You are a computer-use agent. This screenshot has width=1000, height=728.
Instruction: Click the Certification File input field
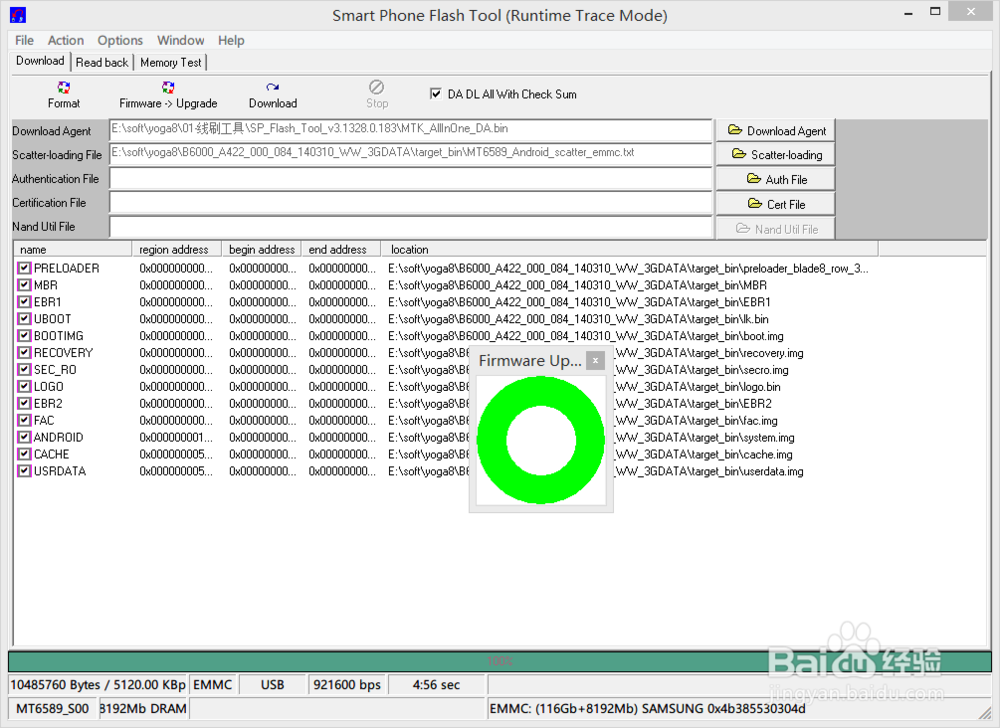pos(411,203)
